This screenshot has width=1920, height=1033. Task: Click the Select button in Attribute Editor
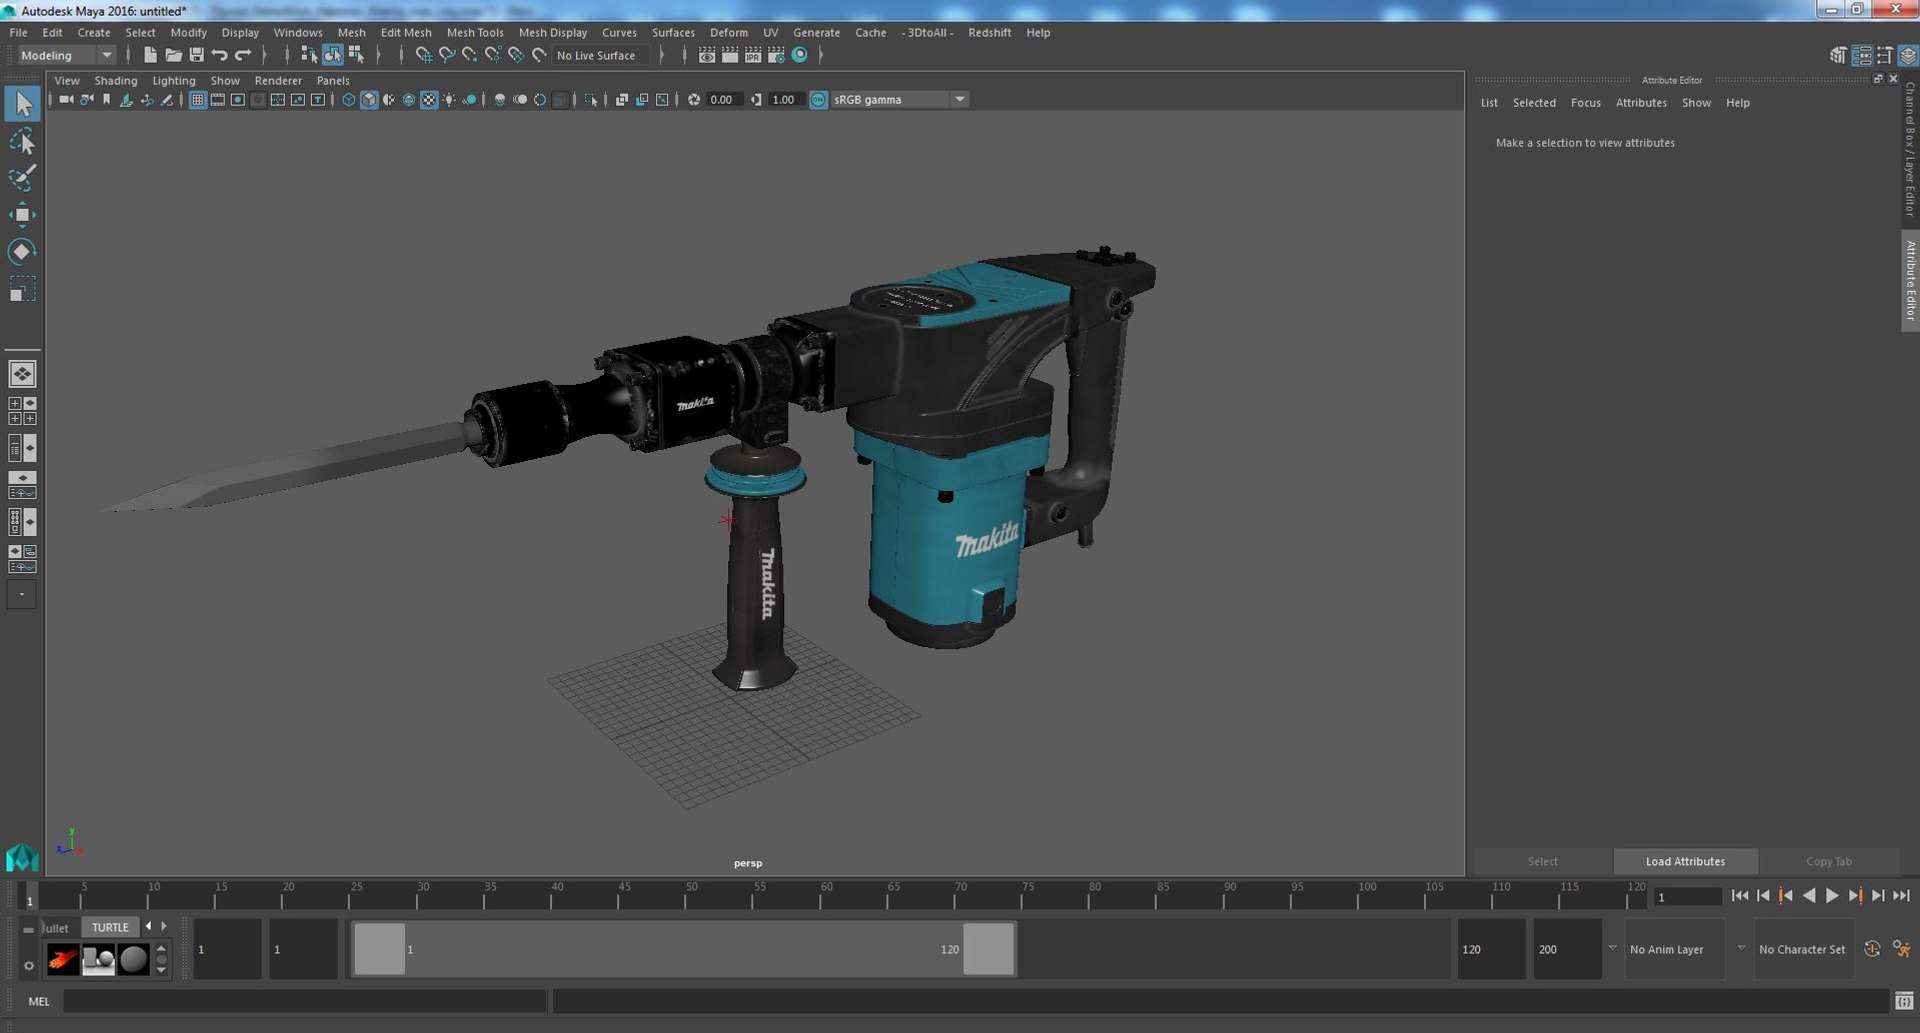click(x=1542, y=861)
